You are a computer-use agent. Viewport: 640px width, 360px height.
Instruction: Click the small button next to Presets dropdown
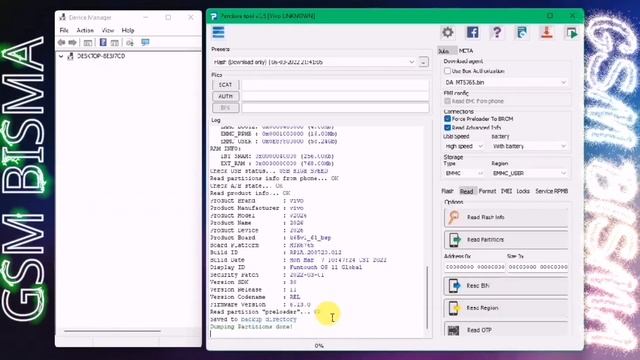[423, 62]
